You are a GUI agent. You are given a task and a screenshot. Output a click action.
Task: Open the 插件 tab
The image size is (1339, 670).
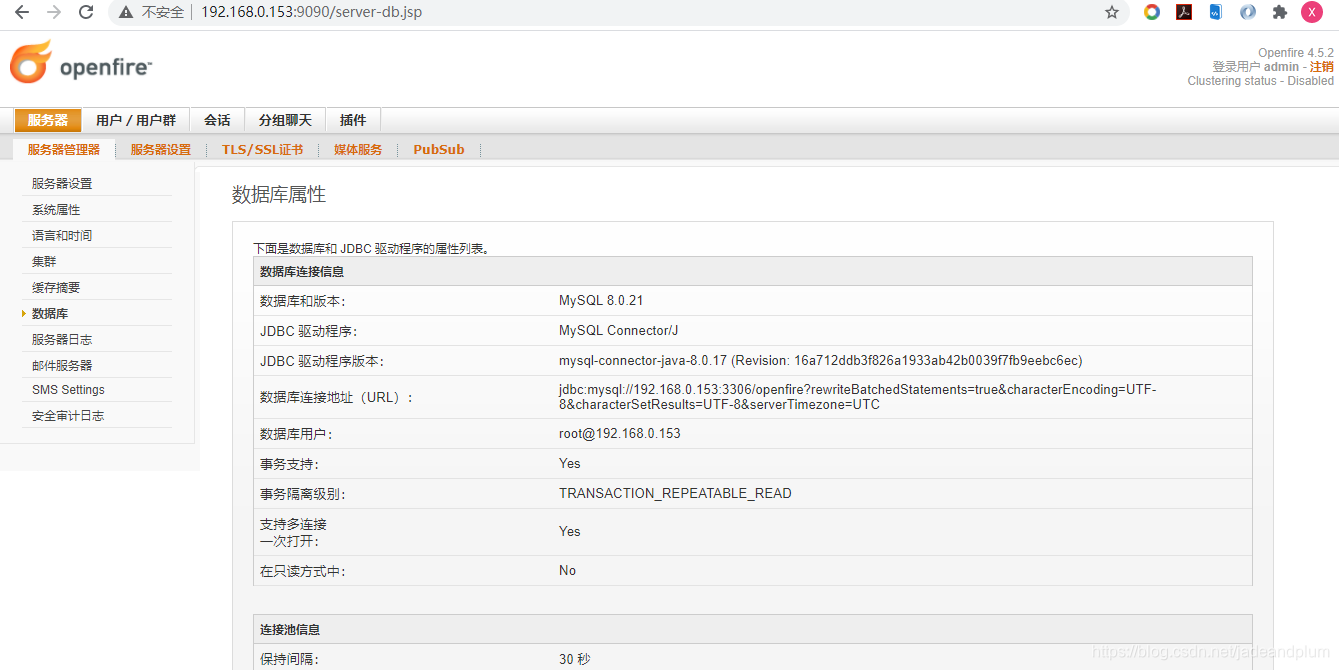pos(353,120)
